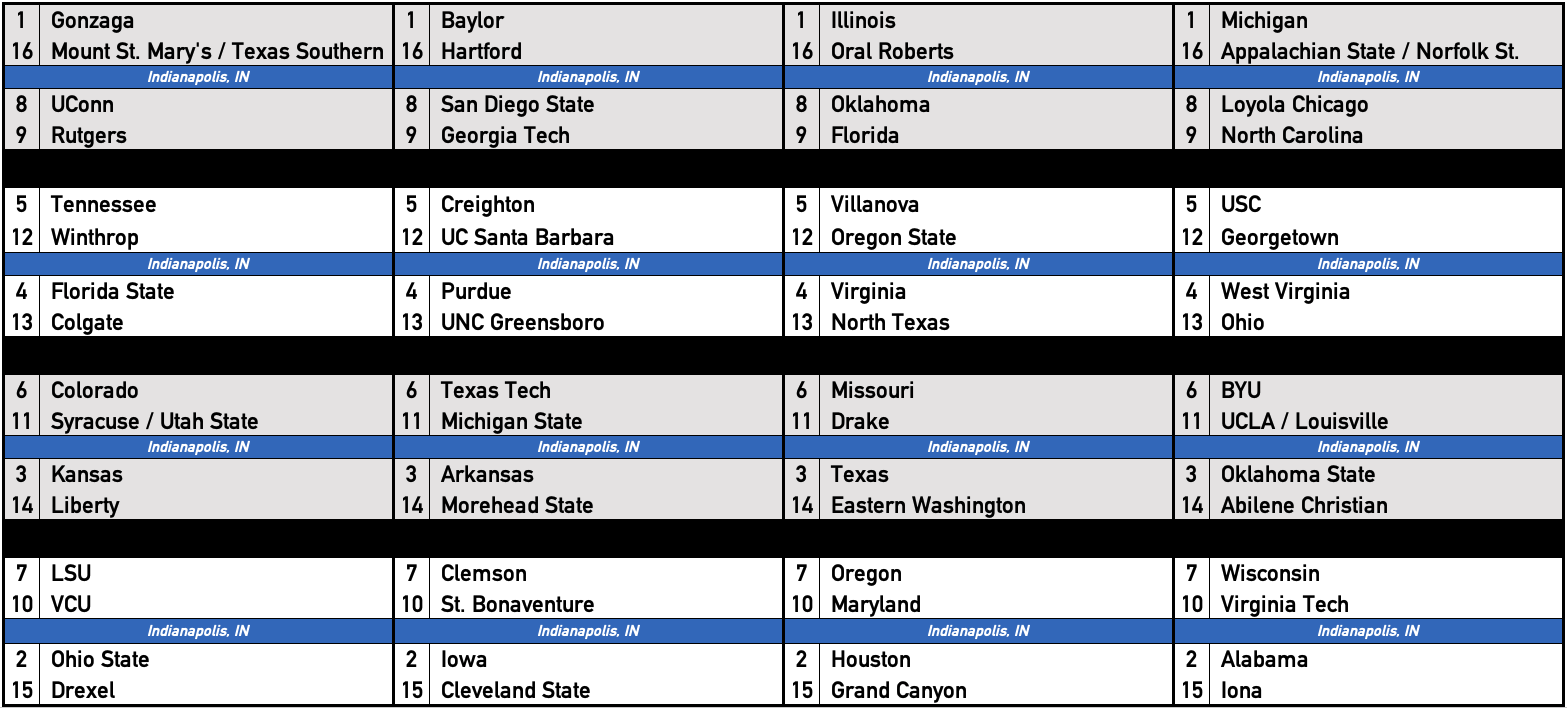Click on Eastern Washington
The image size is (1567, 708).
coord(928,506)
